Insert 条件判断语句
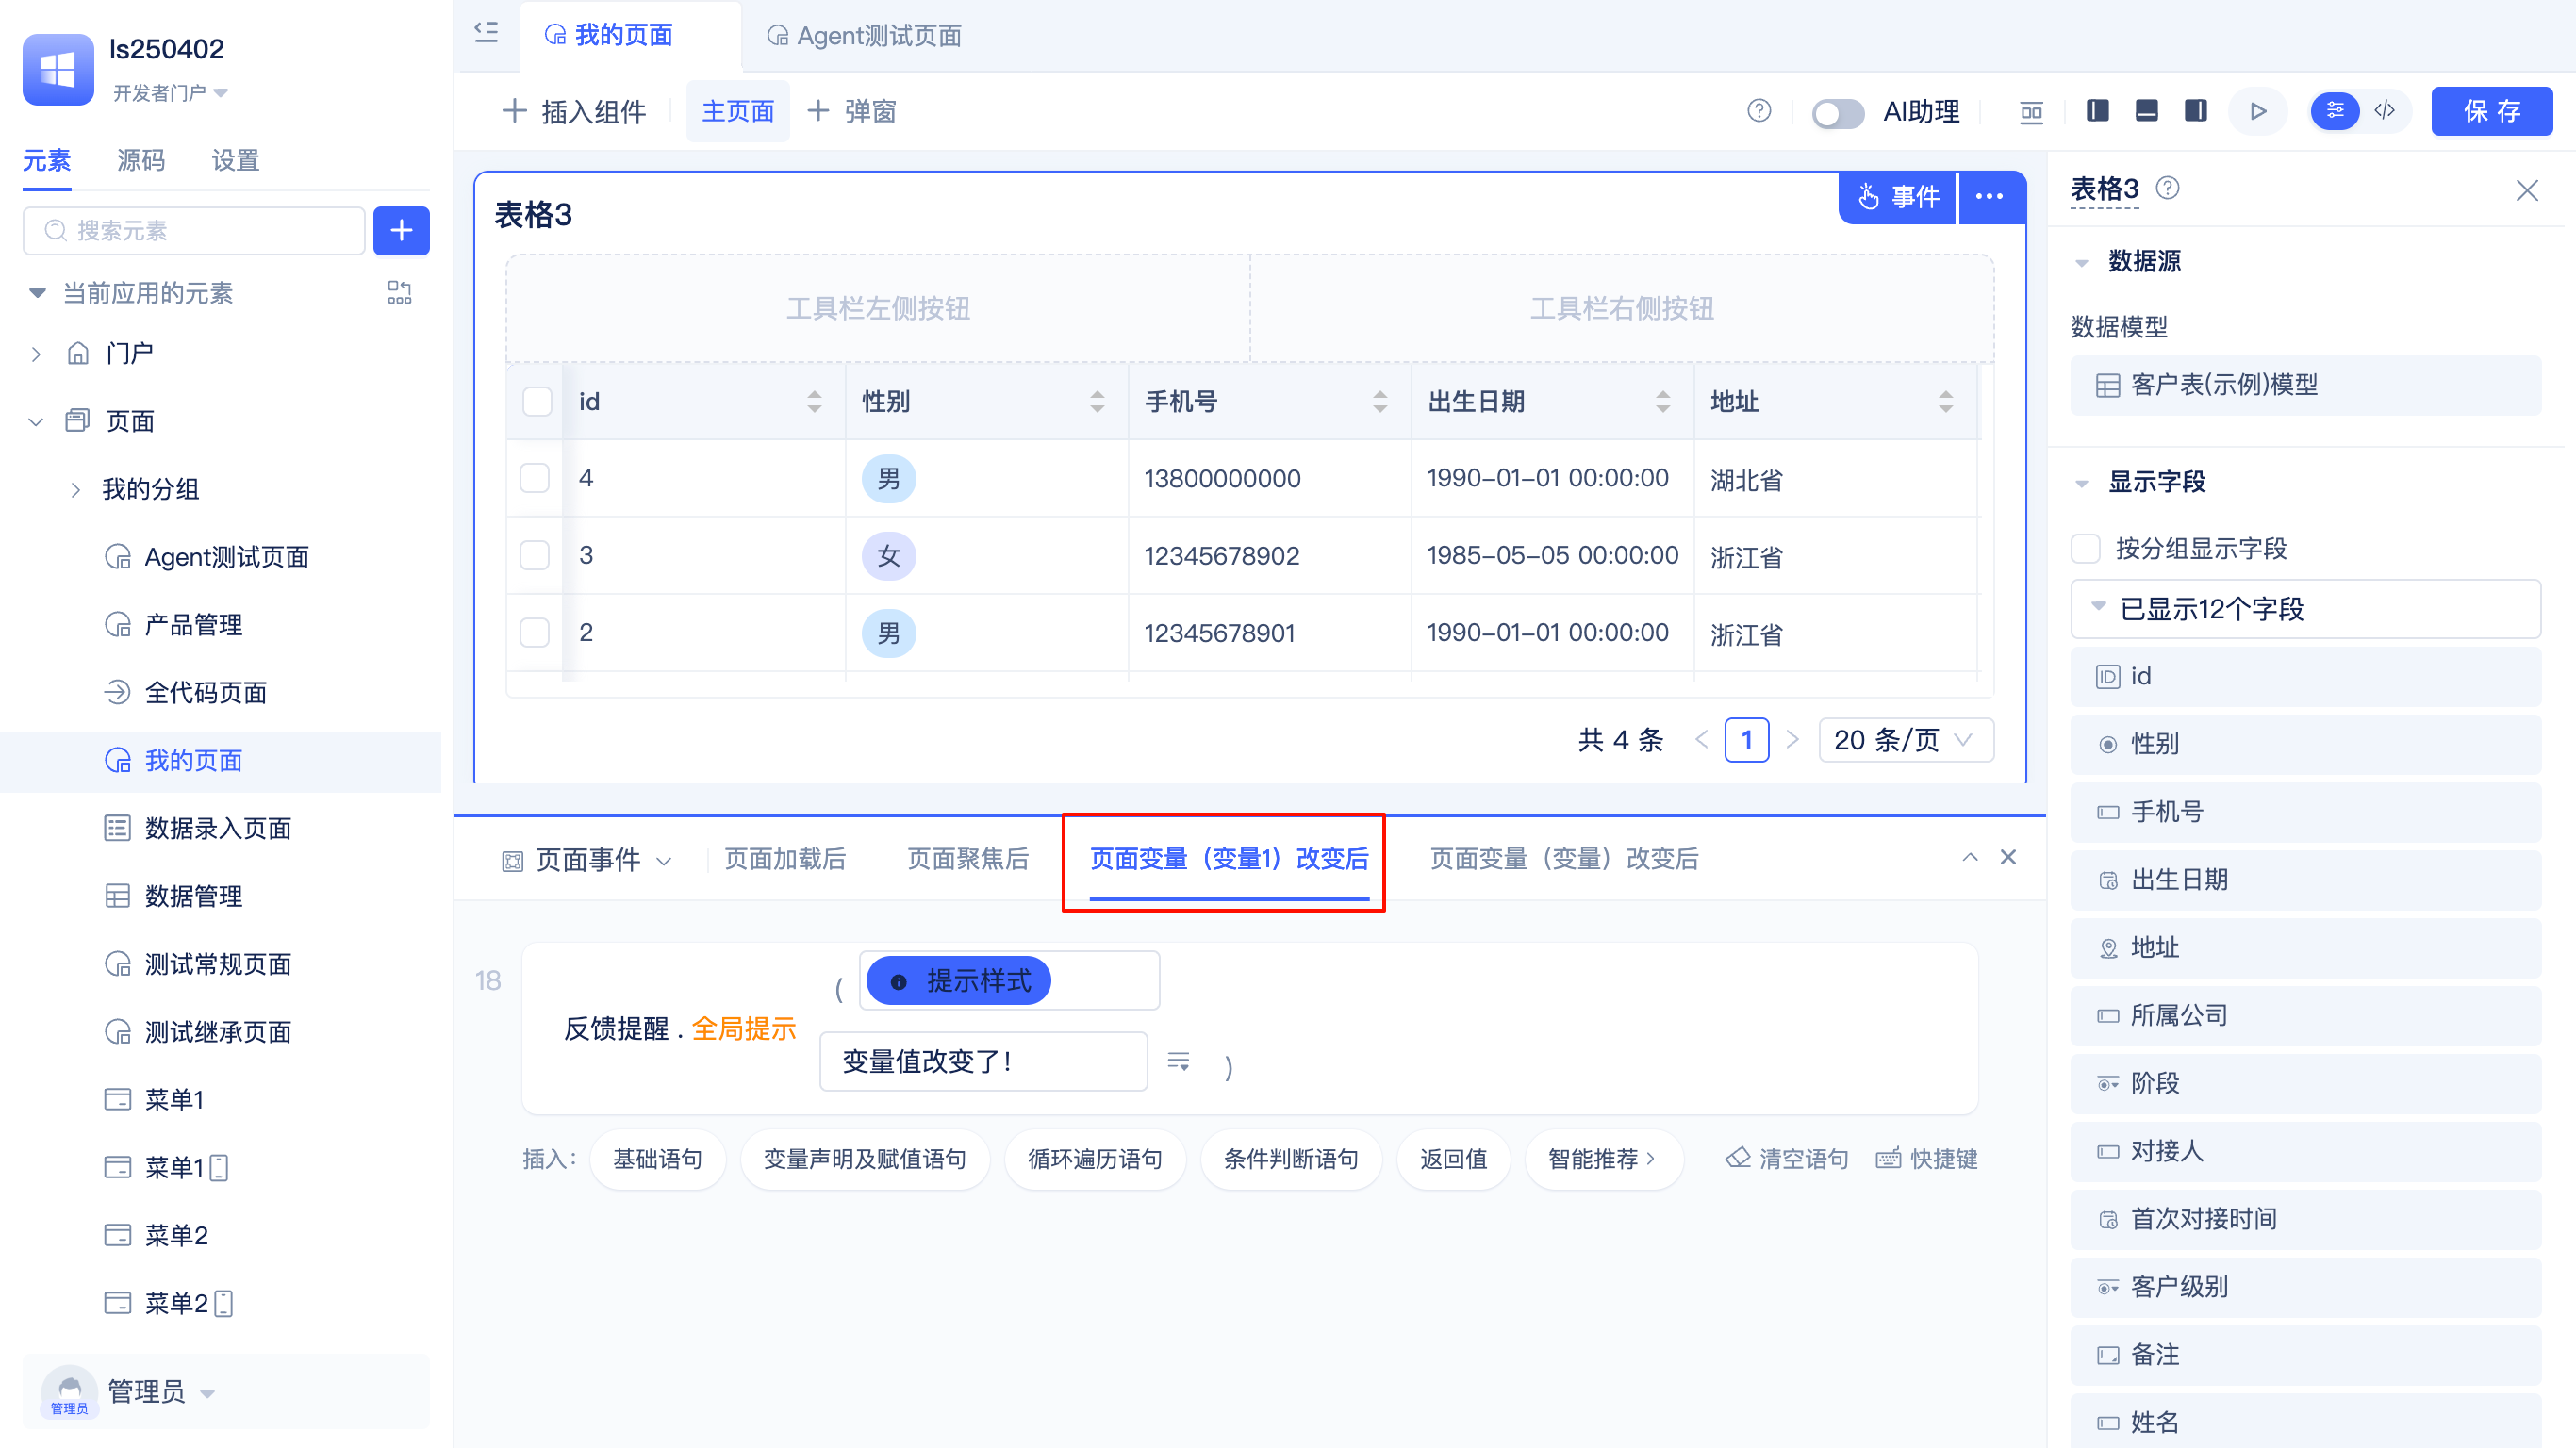Screen dimensions: 2576x1448 pos(1291,1159)
